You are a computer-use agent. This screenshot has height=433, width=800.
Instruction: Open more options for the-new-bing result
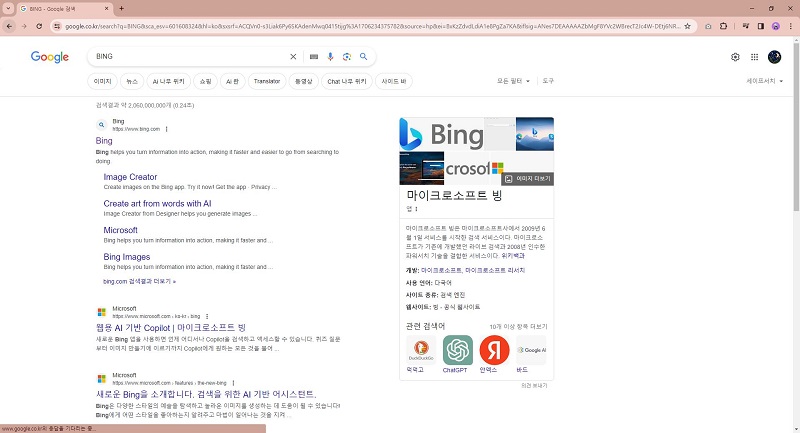[x=233, y=383]
